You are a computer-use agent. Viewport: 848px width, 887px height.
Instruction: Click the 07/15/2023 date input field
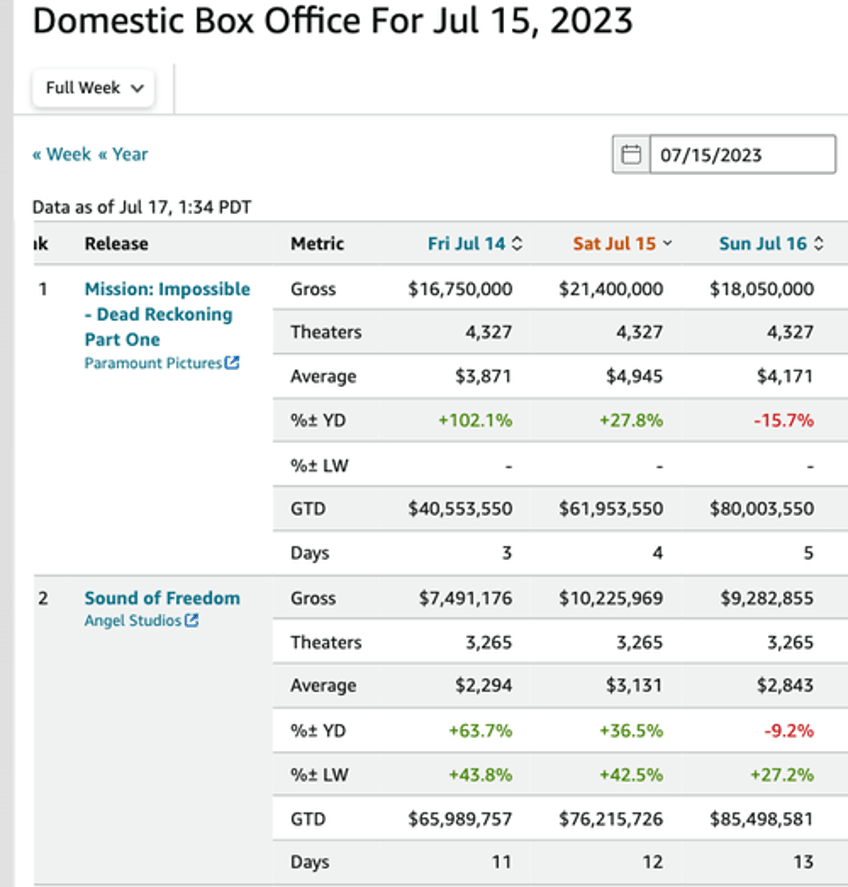click(742, 154)
